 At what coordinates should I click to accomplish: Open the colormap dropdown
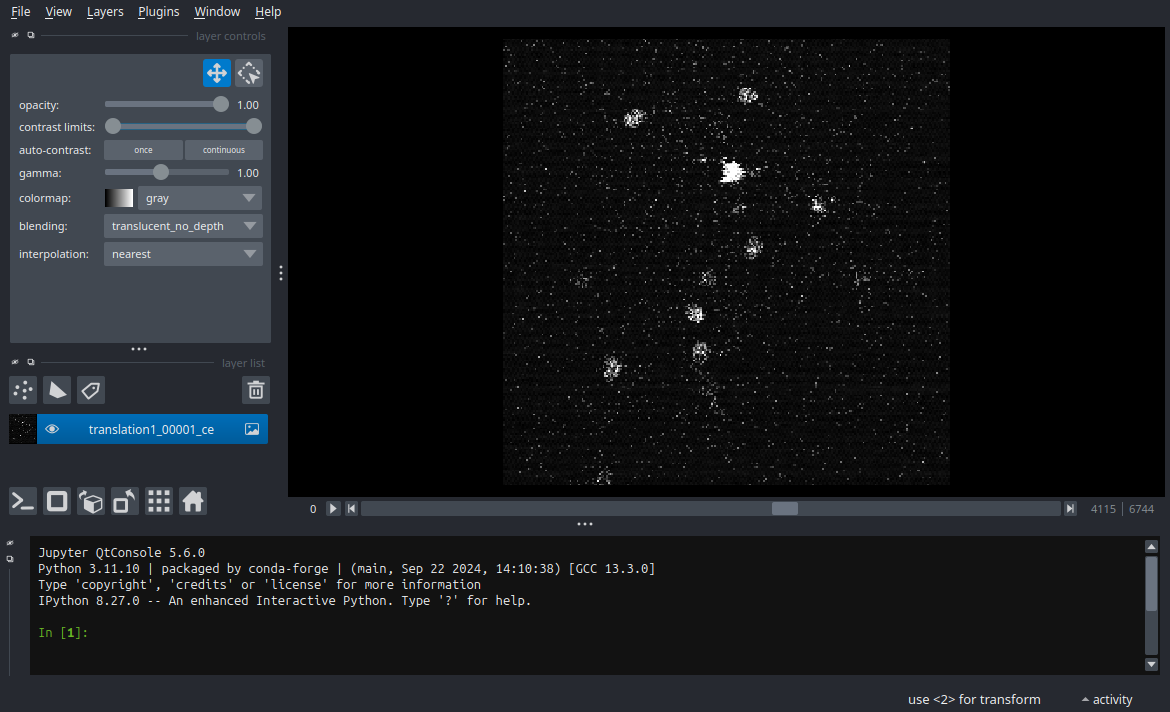coord(199,197)
